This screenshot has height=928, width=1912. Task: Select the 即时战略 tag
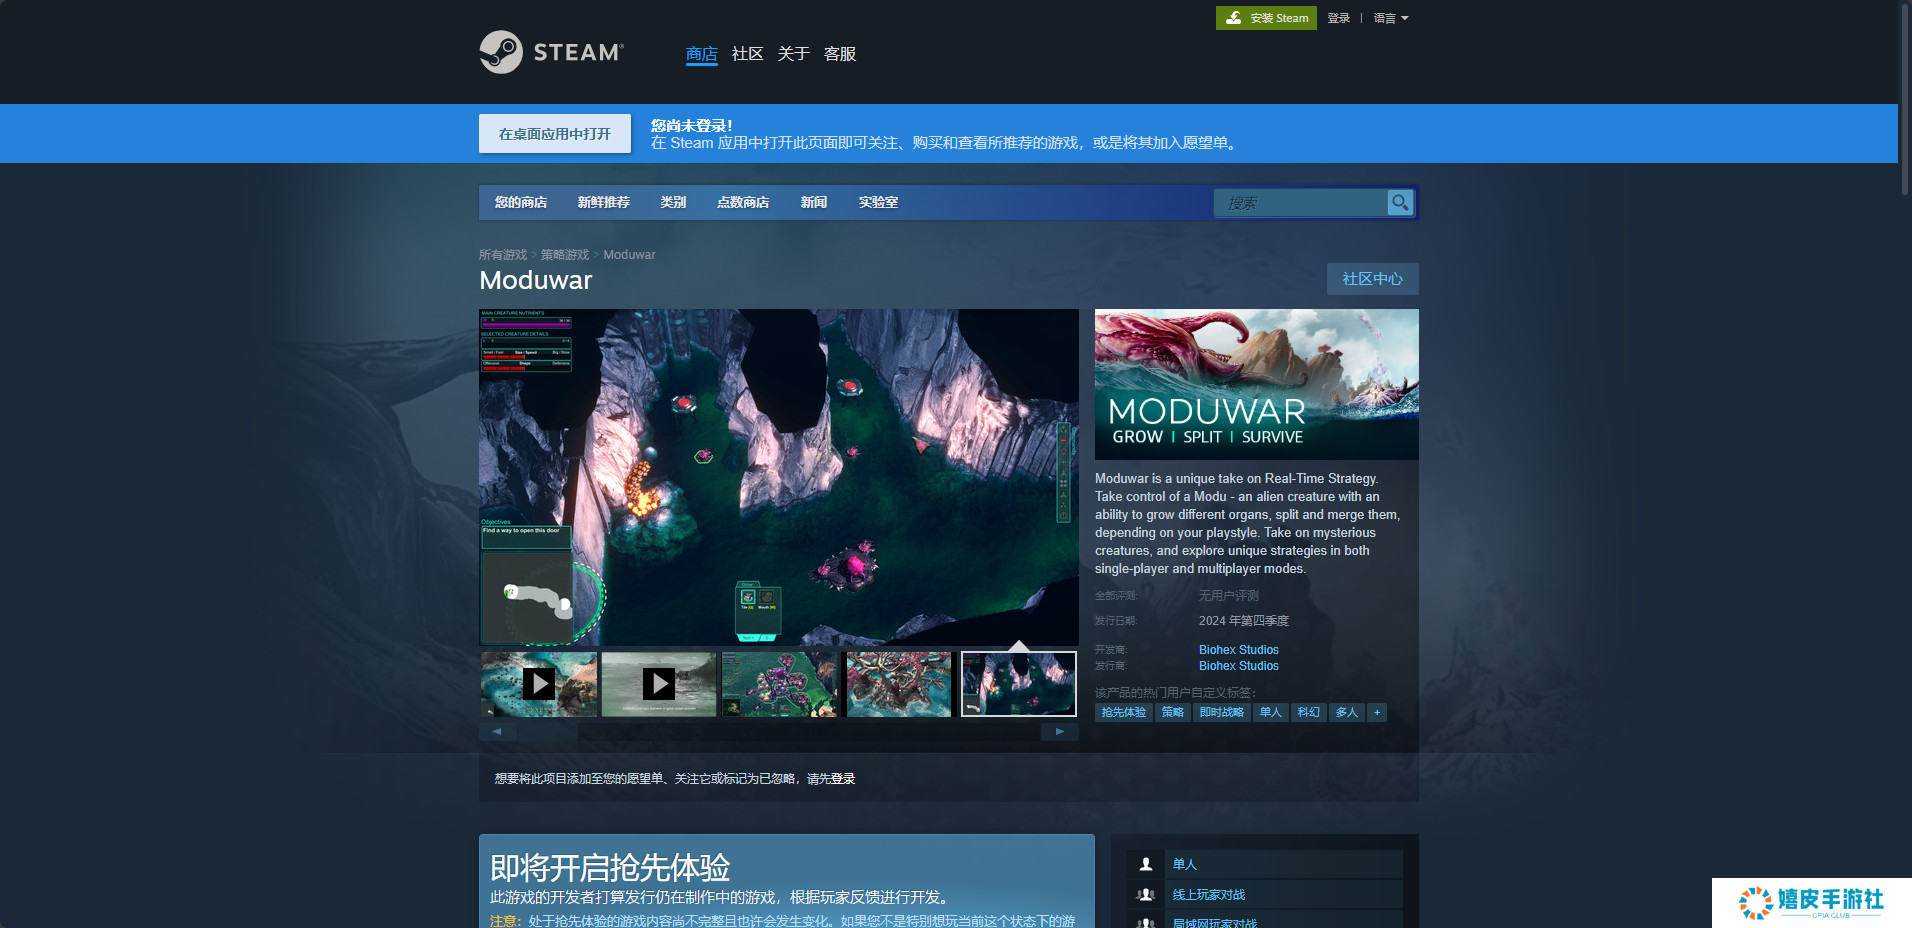pyautogui.click(x=1221, y=713)
